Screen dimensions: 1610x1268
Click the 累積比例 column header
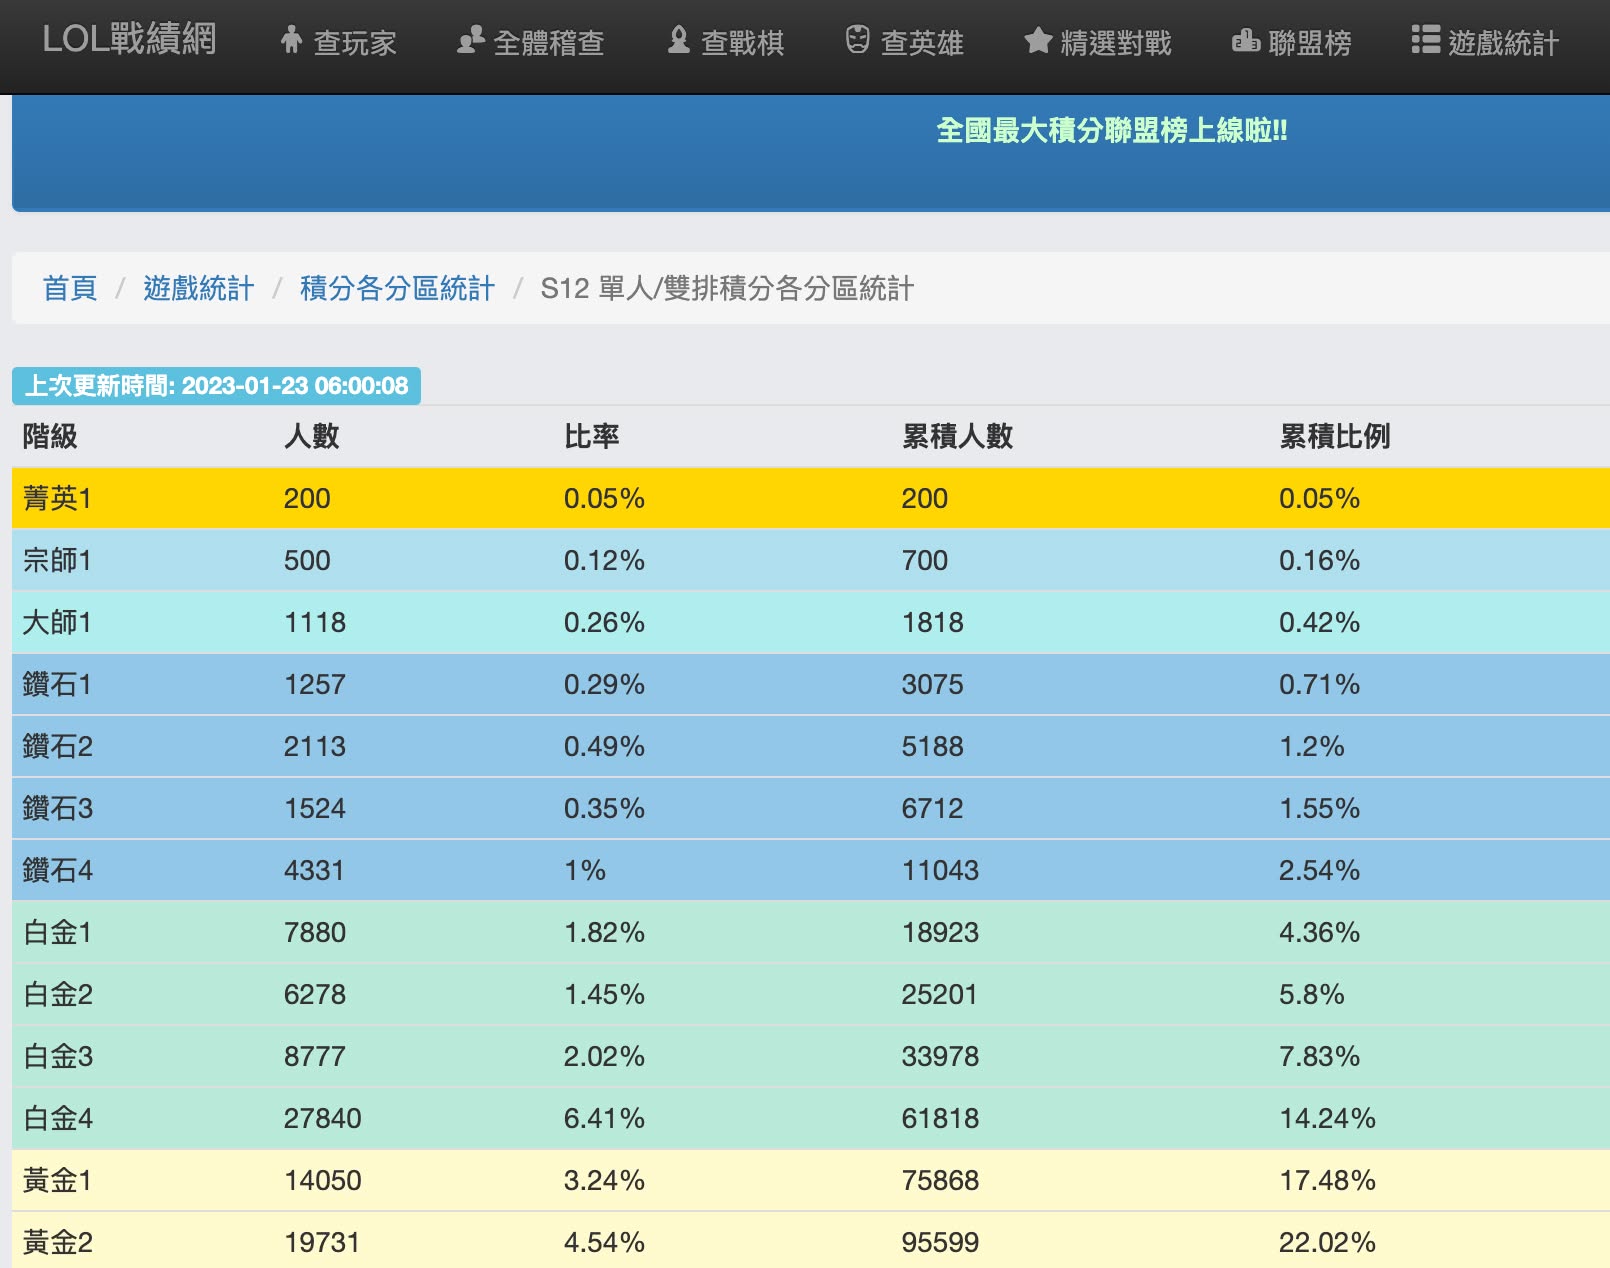1335,436
